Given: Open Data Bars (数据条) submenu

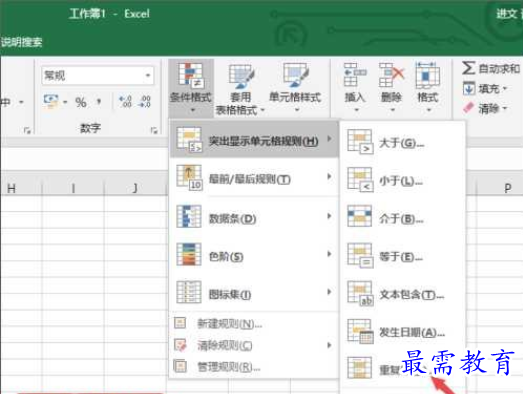Looking at the screenshot, I should (x=254, y=218).
